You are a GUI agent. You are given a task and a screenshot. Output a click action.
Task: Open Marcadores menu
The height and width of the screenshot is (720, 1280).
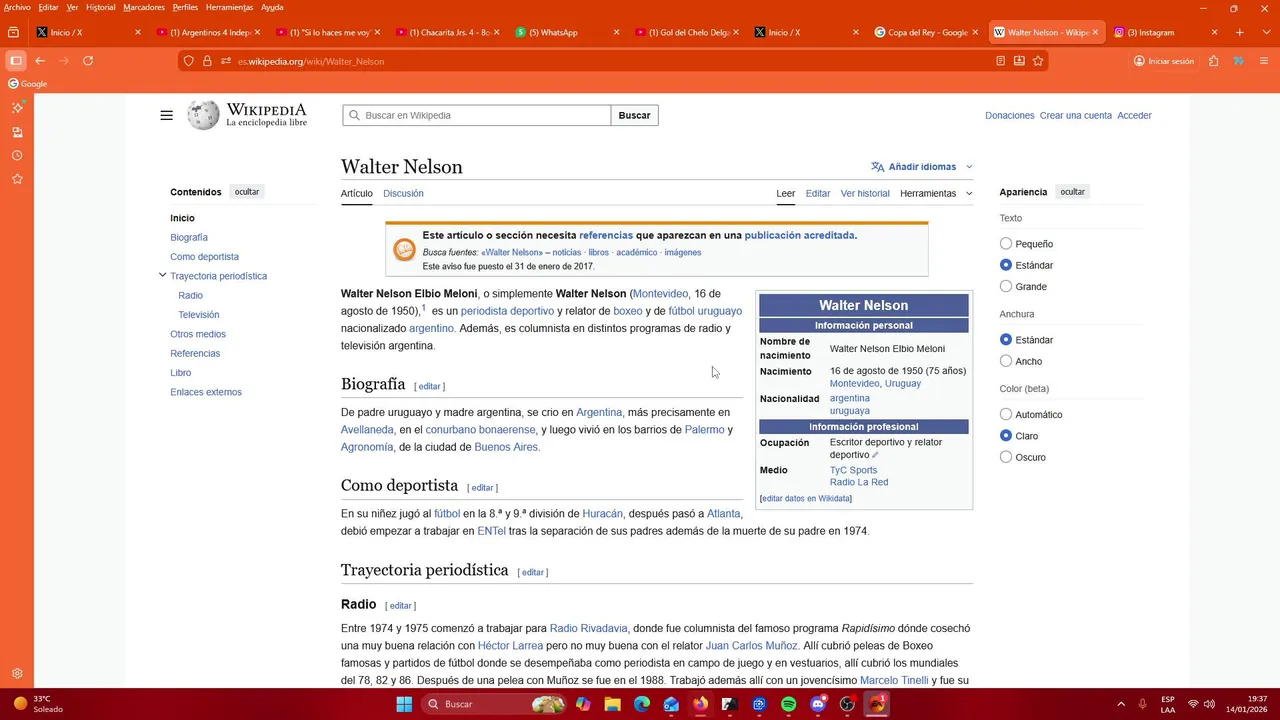point(144,7)
